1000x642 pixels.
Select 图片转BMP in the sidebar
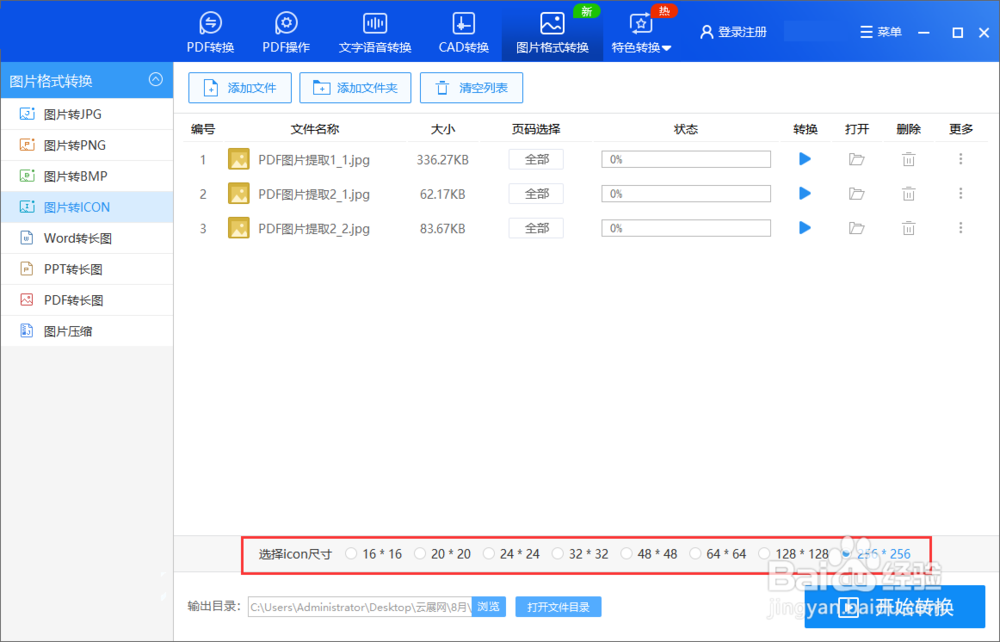(87, 176)
